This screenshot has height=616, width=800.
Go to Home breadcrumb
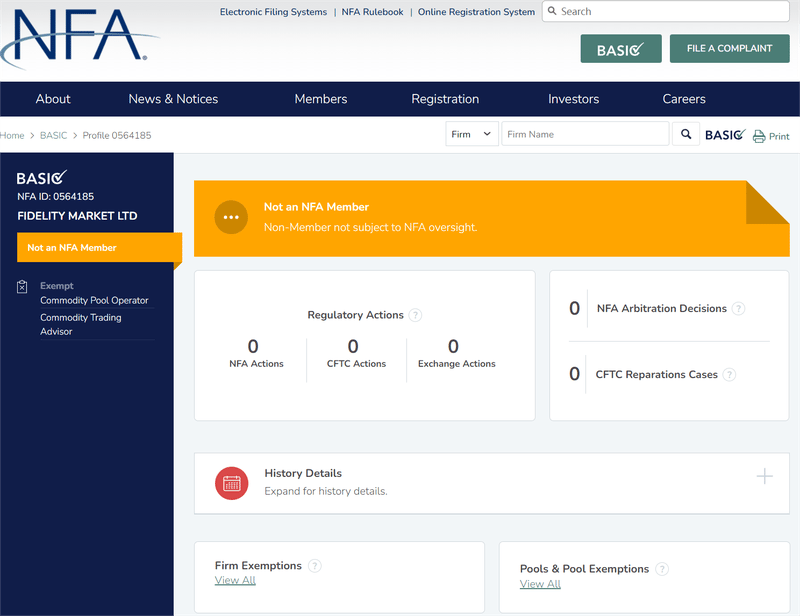click(12, 135)
